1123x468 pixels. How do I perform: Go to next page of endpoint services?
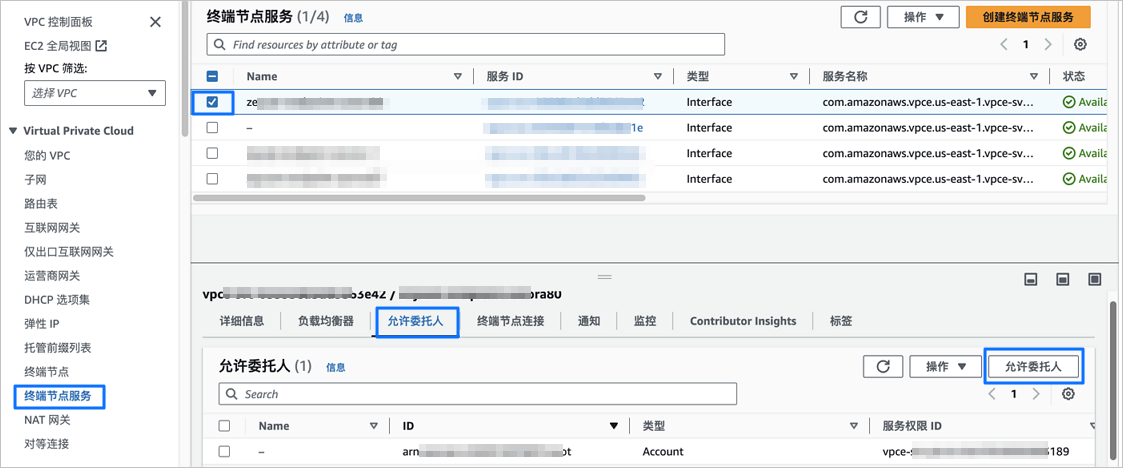(x=1048, y=44)
